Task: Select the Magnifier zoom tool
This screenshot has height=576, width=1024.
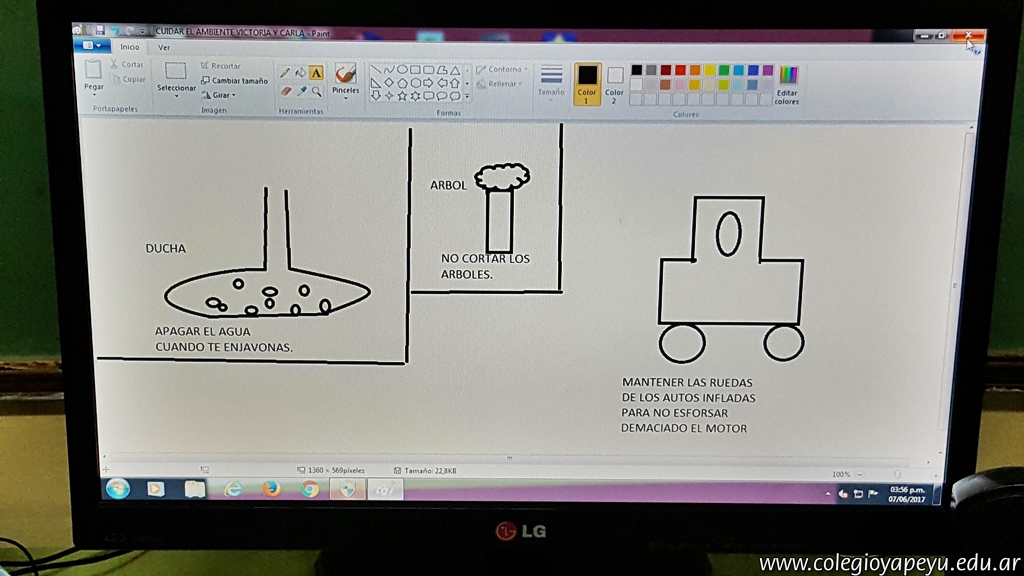Action: 316,90
